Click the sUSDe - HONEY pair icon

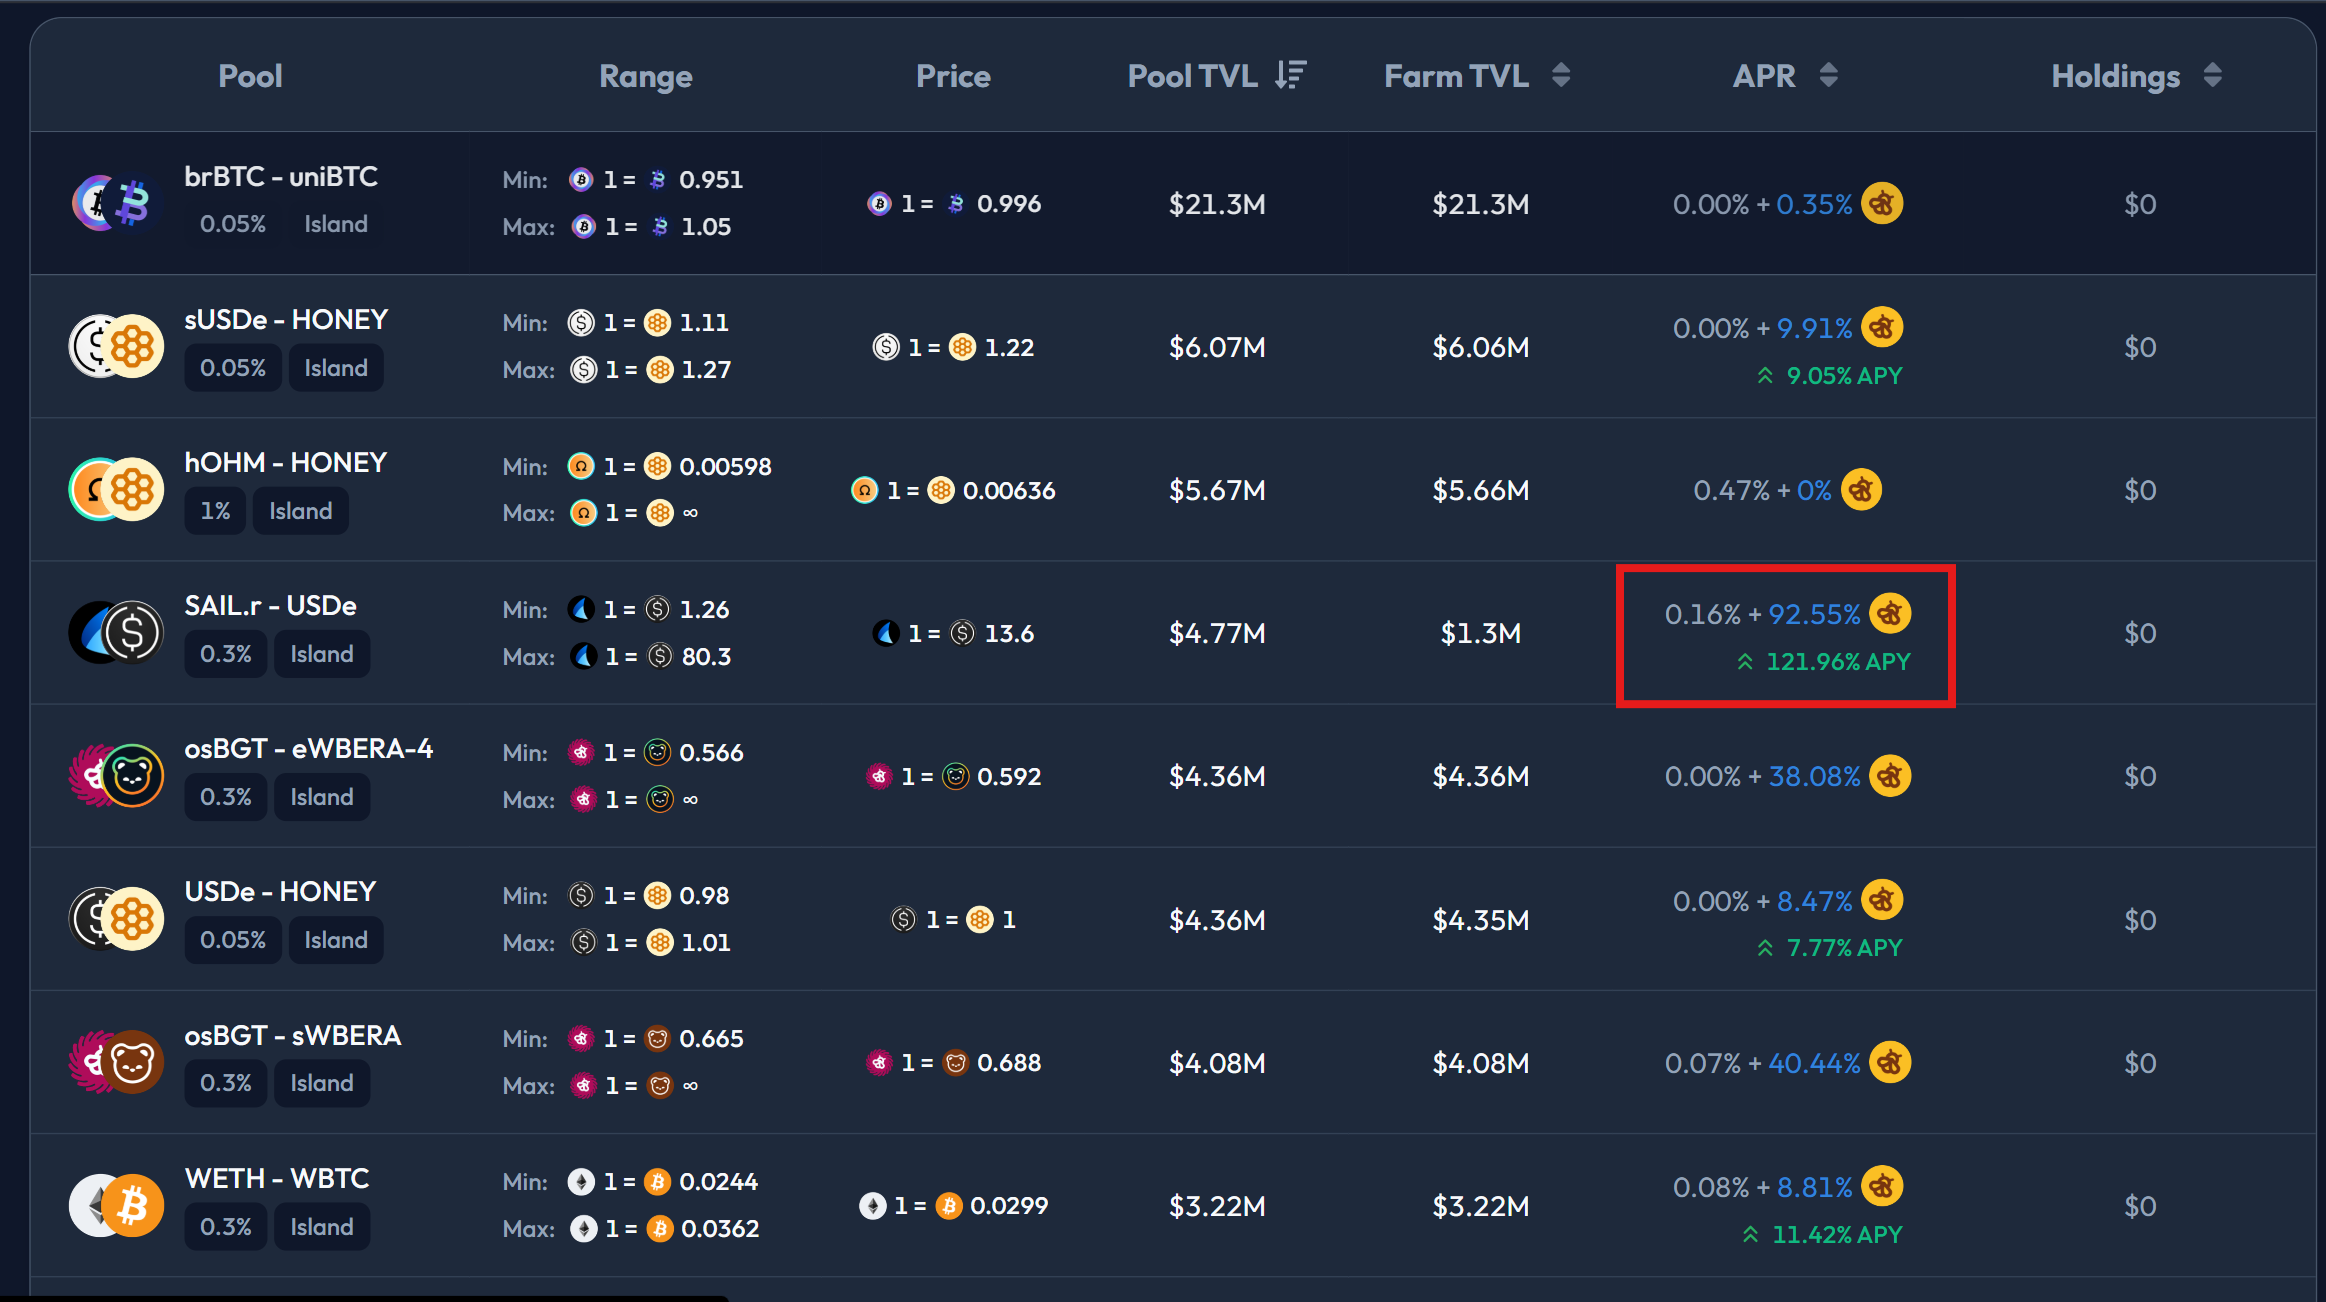click(x=116, y=346)
